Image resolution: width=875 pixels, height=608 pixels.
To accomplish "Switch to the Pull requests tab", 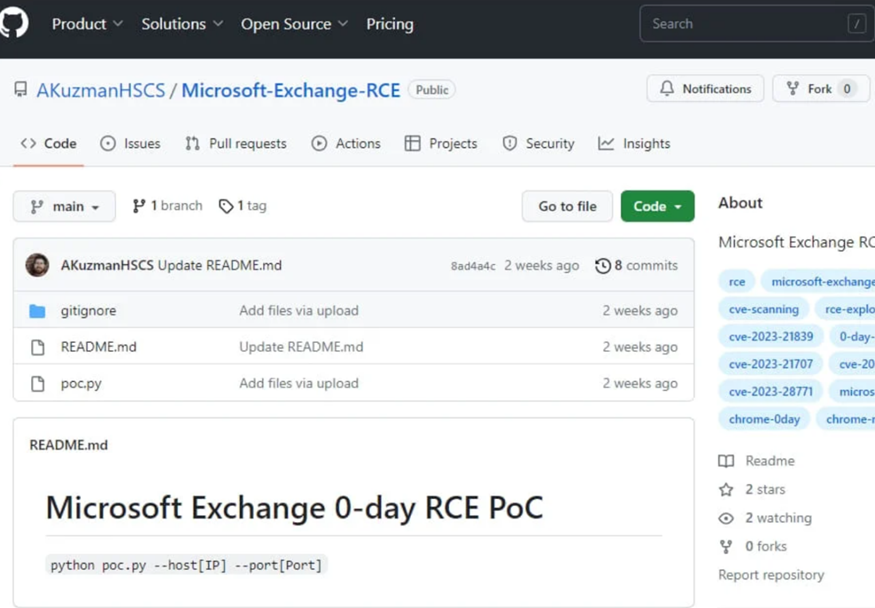I will pos(236,144).
